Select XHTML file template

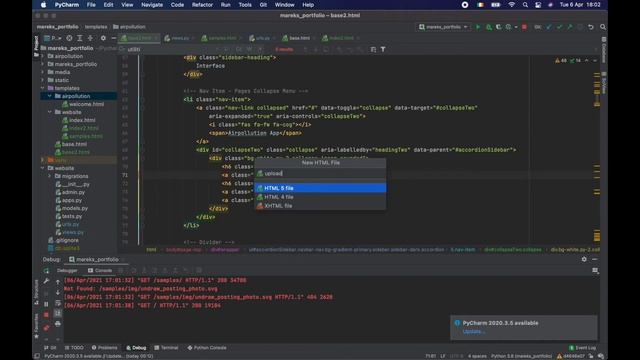point(320,206)
